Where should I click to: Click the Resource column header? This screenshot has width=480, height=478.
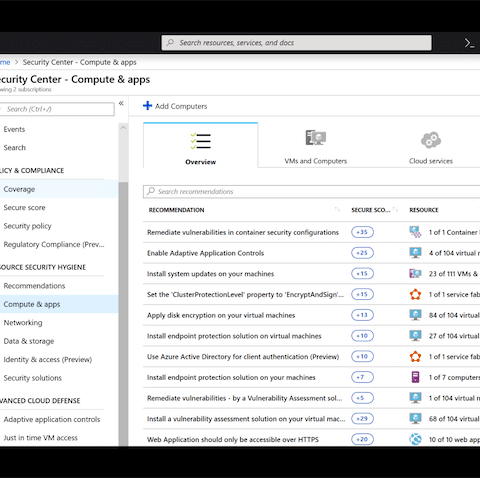(x=424, y=210)
